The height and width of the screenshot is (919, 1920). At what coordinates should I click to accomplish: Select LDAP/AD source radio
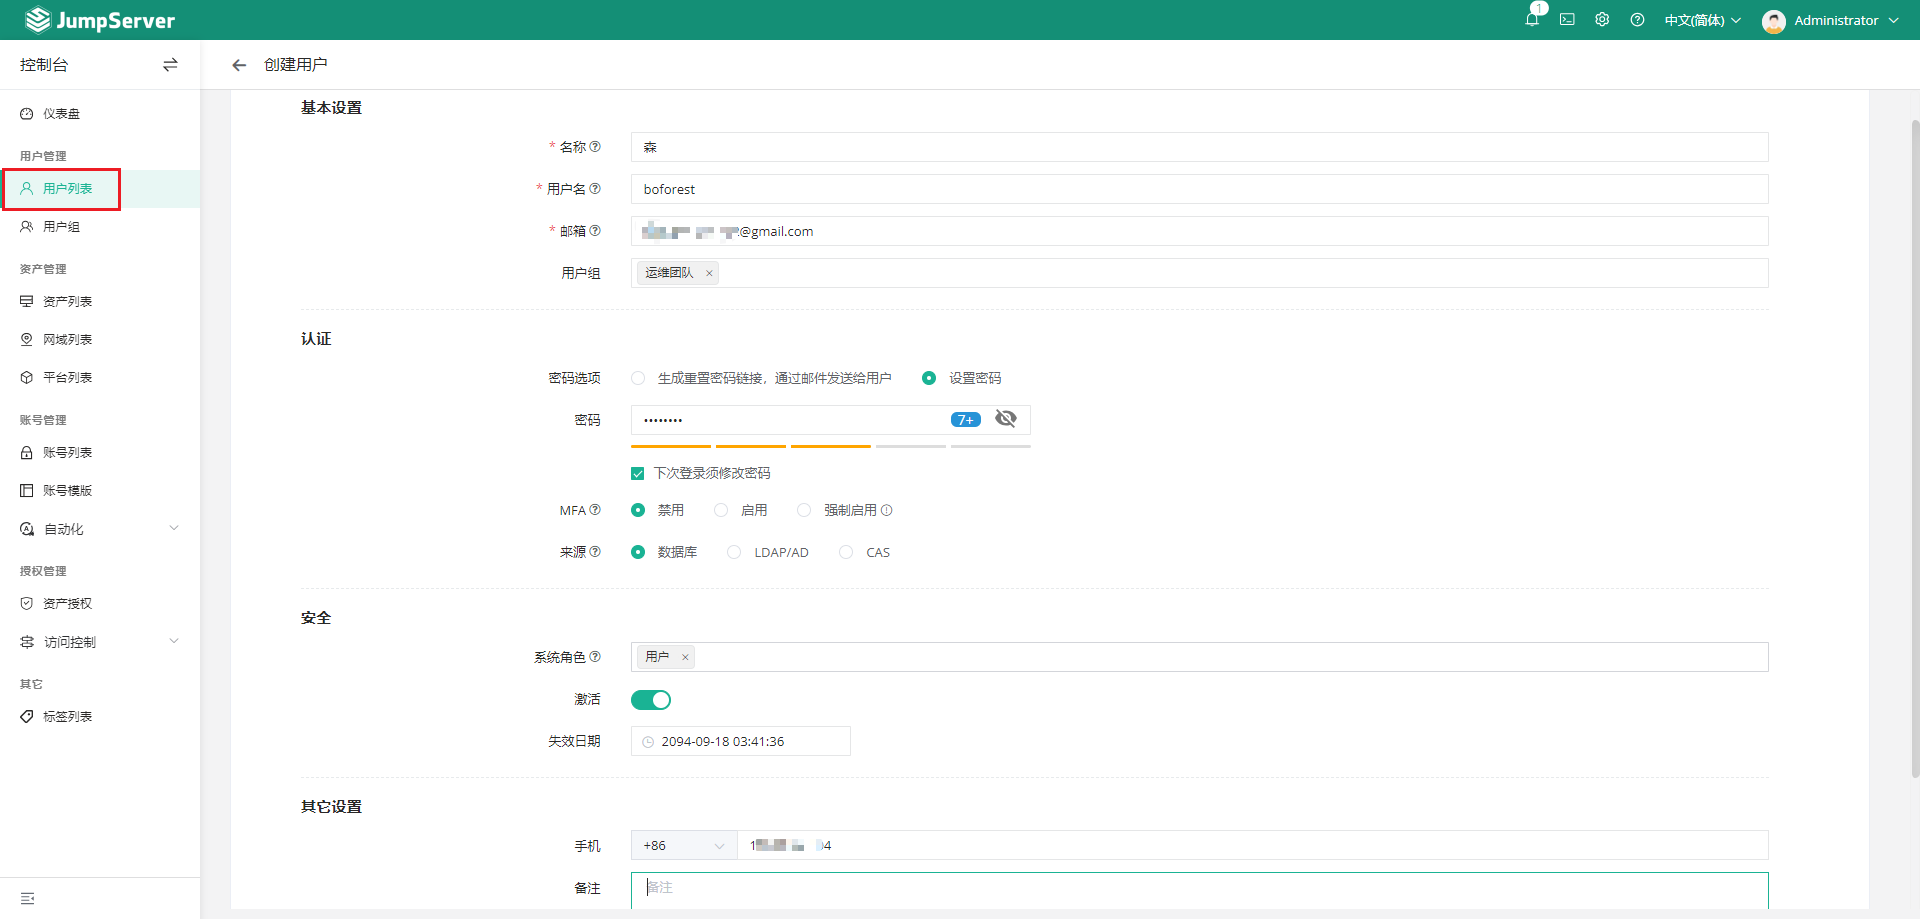tap(734, 552)
